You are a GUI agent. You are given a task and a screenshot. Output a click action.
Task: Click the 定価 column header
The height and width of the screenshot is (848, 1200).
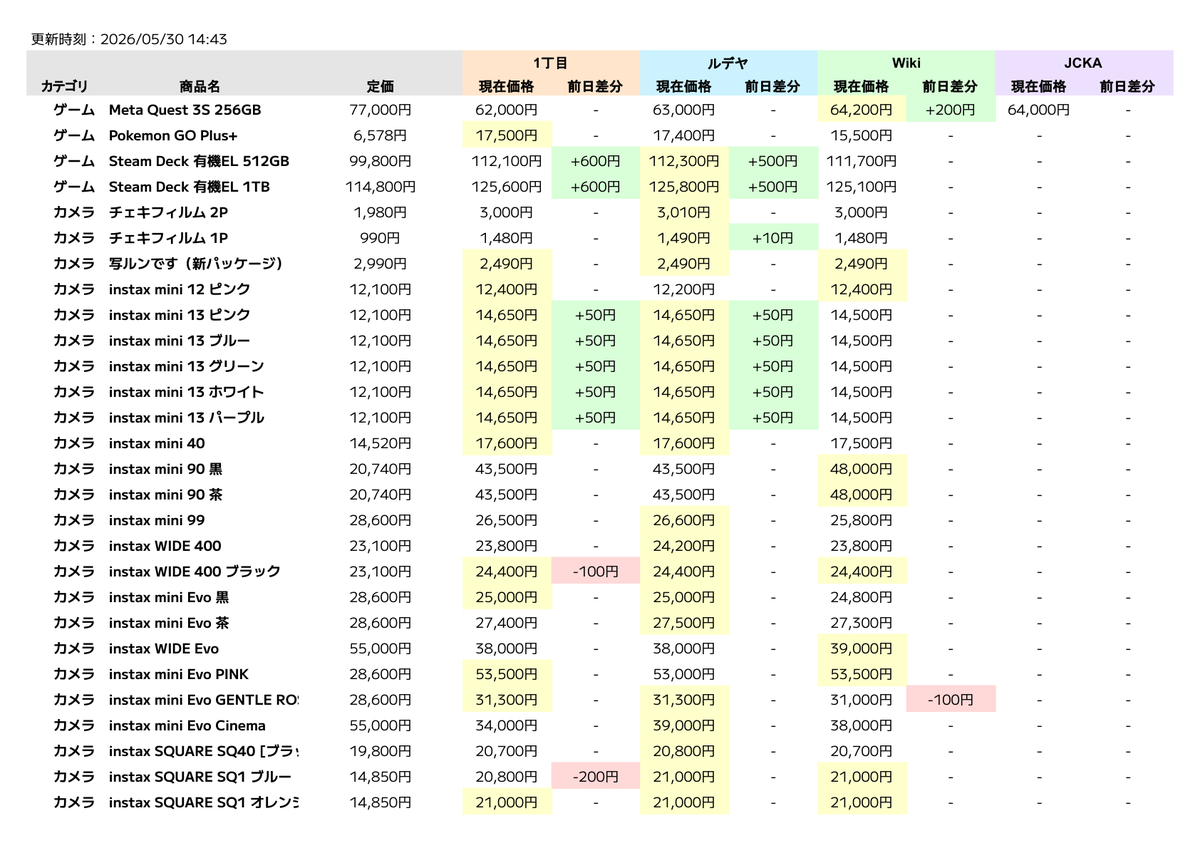pyautogui.click(x=380, y=87)
